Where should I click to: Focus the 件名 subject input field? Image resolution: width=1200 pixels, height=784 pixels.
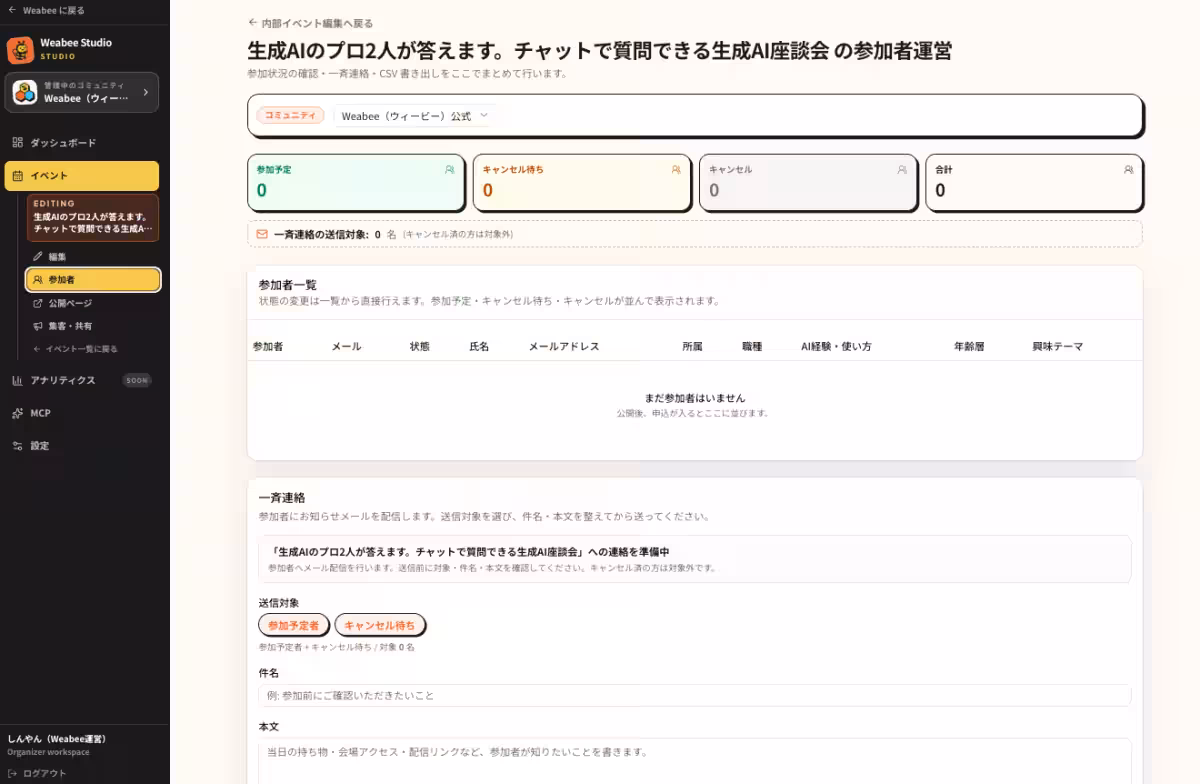695,695
